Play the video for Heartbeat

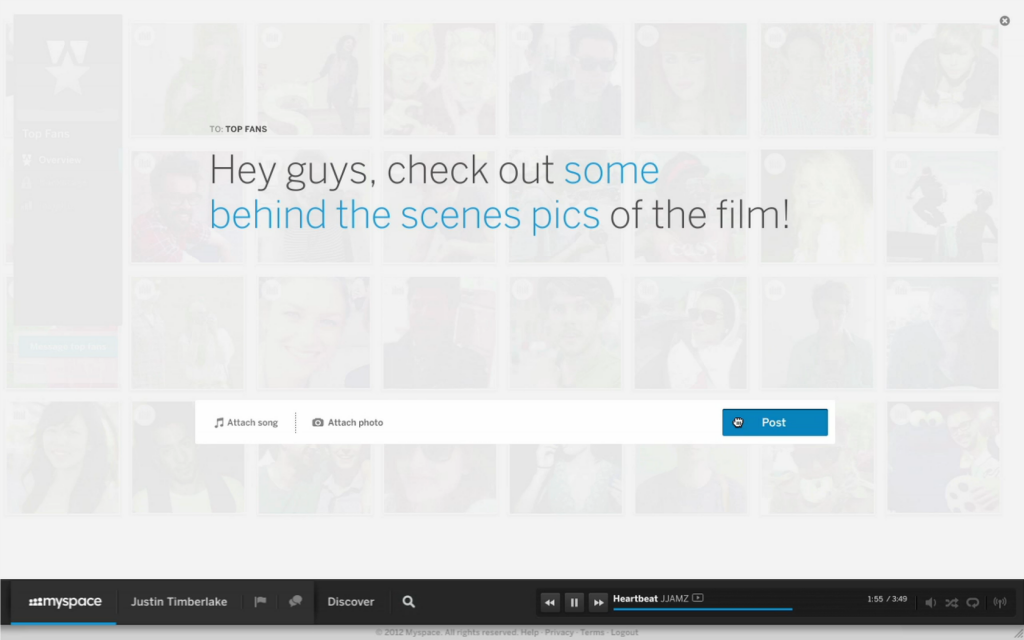coord(698,598)
